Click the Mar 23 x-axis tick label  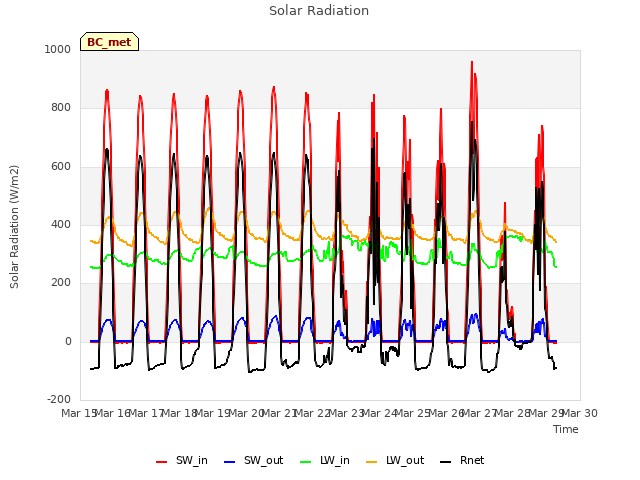[346, 413]
